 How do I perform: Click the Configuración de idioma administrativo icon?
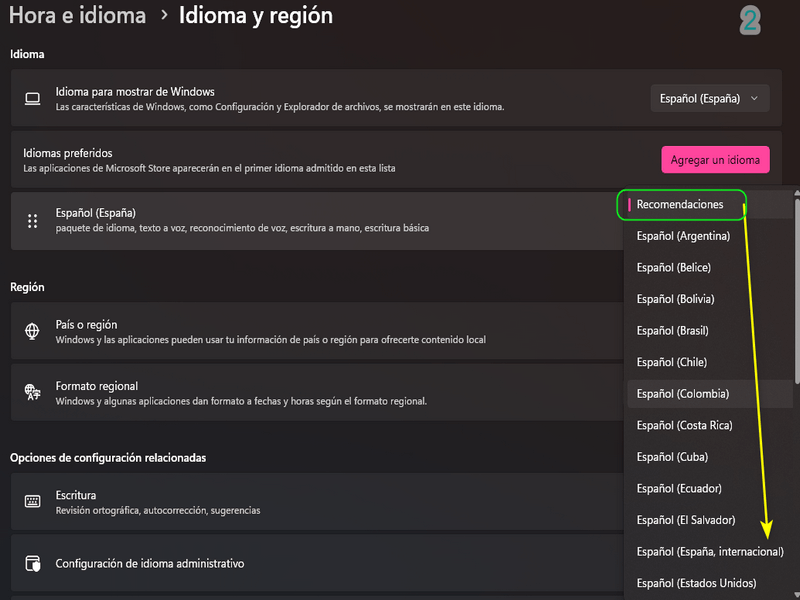[32, 564]
